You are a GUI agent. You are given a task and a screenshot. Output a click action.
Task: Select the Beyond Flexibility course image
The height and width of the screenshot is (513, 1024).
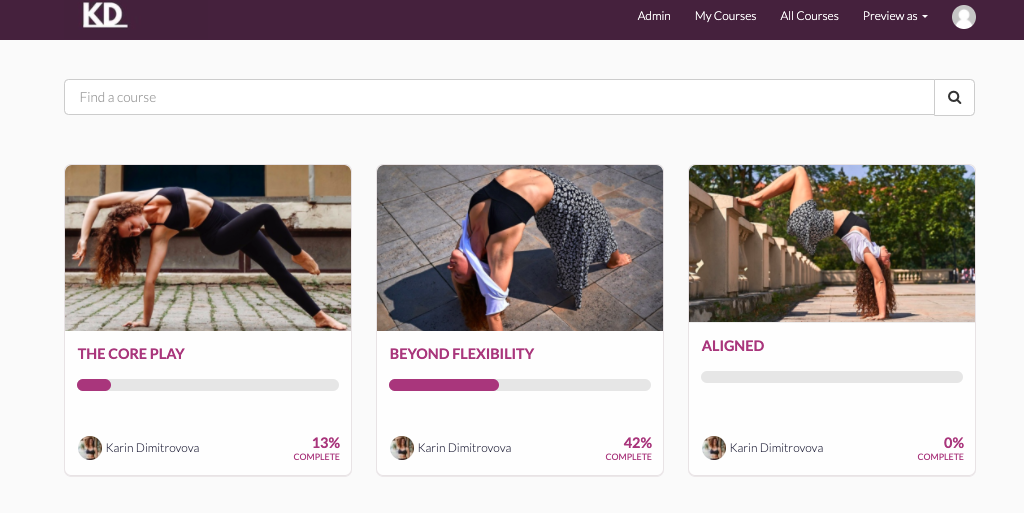[520, 248]
